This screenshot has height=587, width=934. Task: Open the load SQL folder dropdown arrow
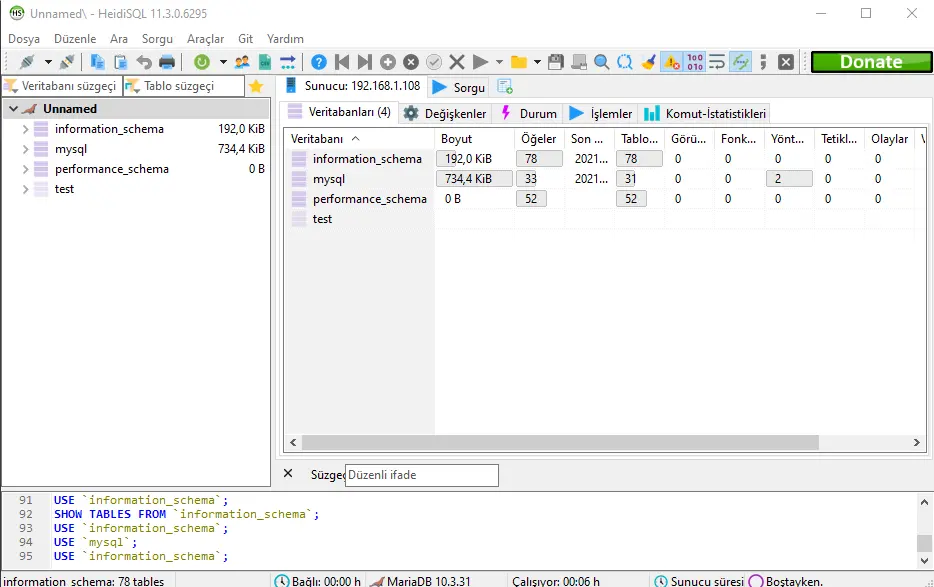click(537, 61)
